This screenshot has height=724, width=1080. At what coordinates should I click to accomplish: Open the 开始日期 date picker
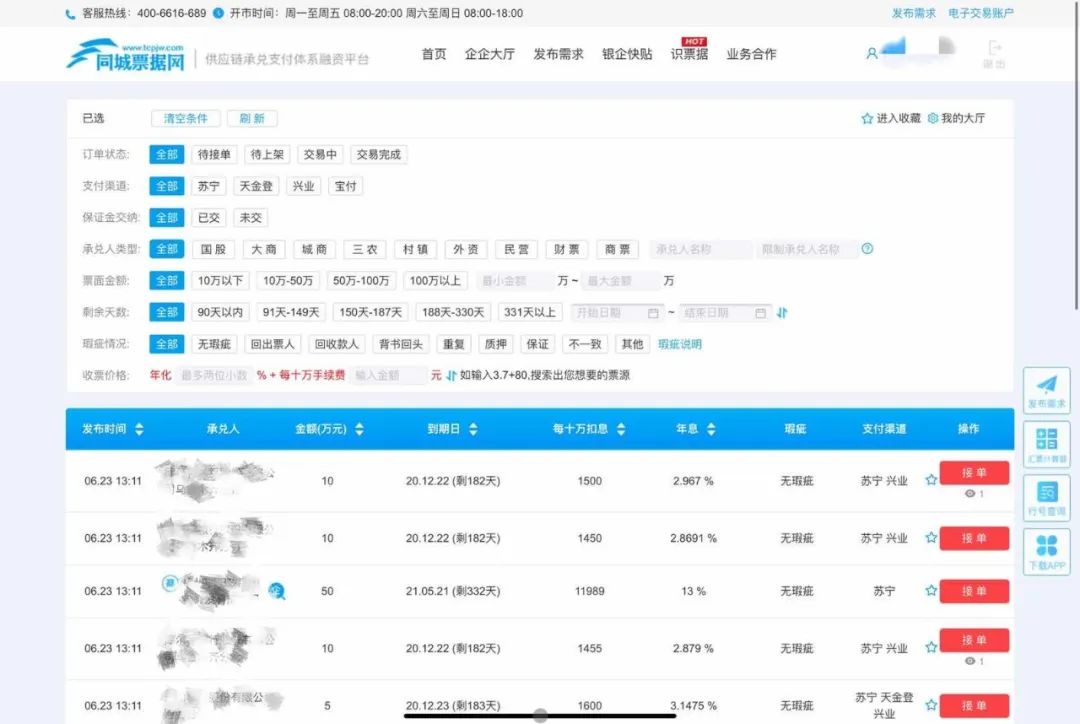point(616,312)
